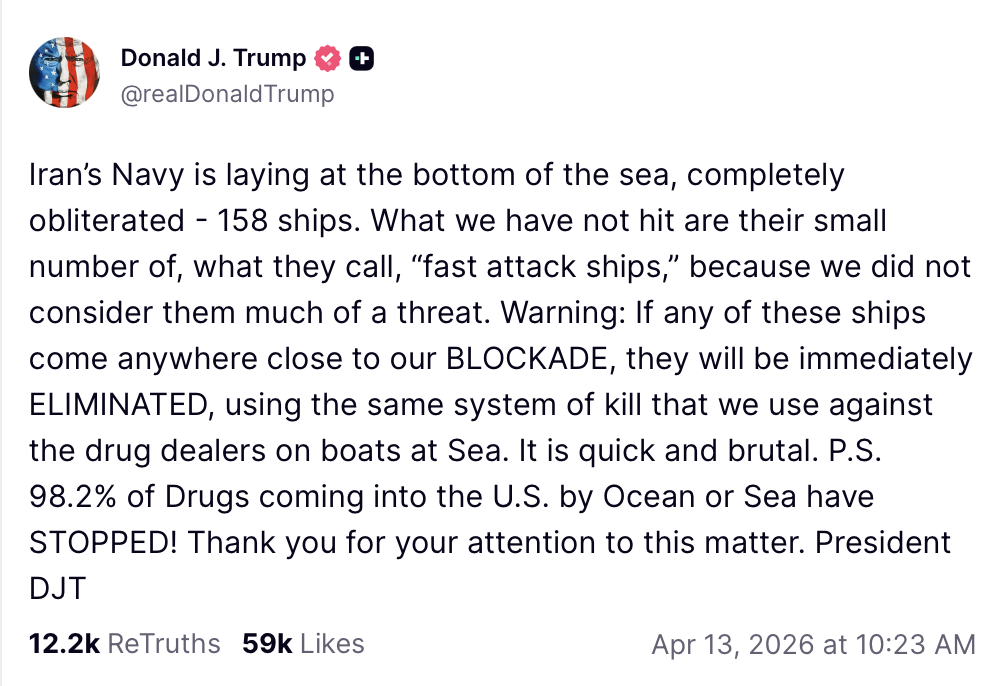This screenshot has height=686, width=1004.
Task: View the 59k Likes list
Action: (303, 643)
